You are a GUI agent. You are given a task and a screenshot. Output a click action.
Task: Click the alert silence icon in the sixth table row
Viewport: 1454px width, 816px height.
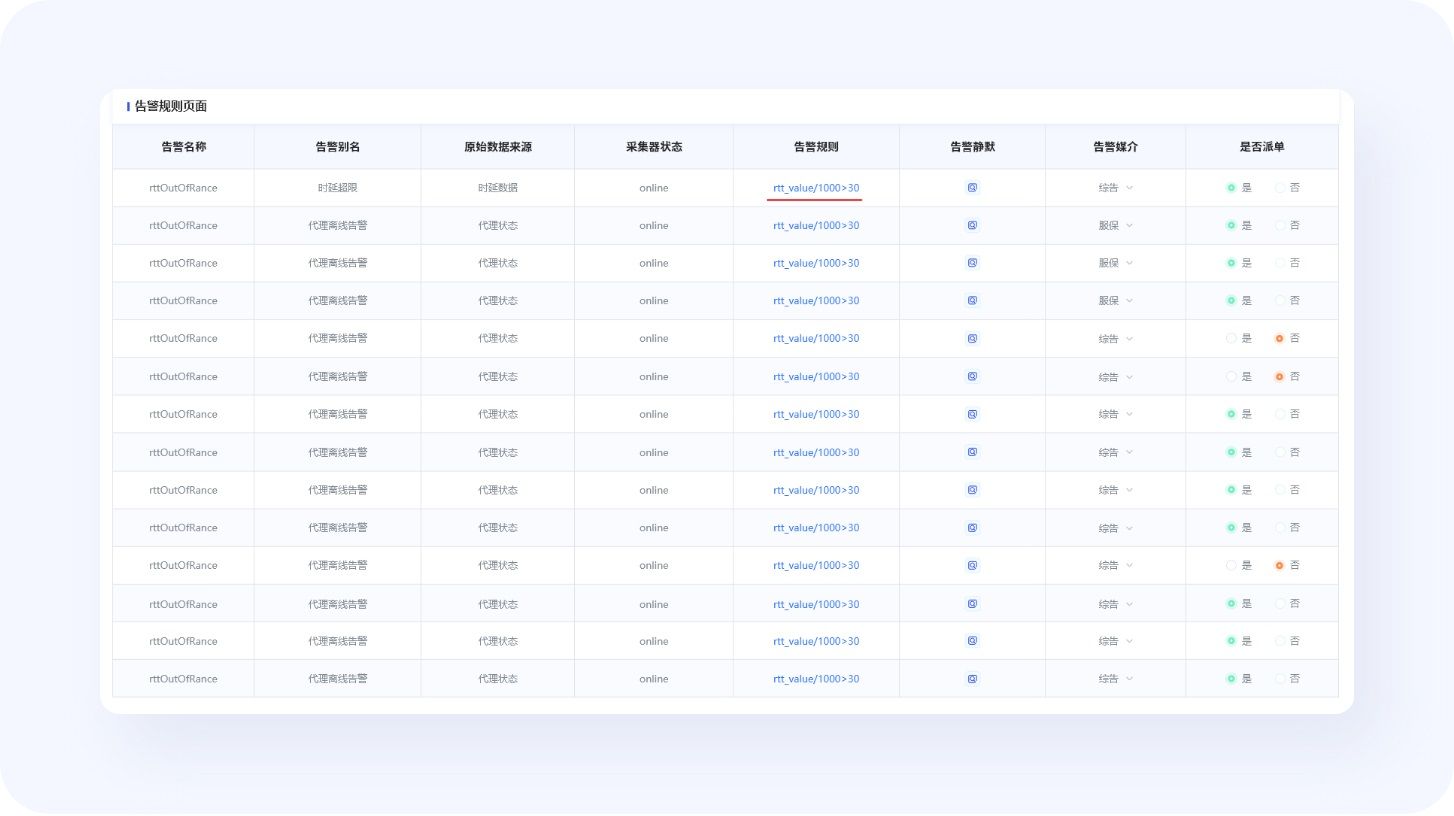pyautogui.click(x=972, y=376)
